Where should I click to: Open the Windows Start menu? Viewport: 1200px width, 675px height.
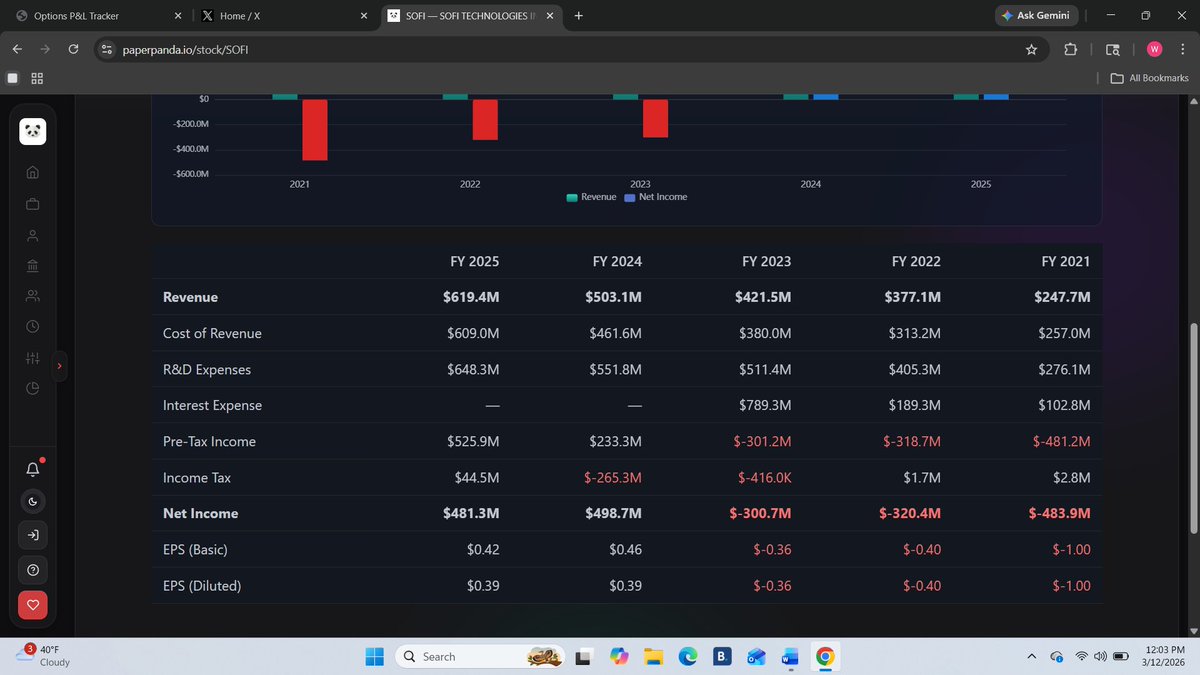pos(374,656)
